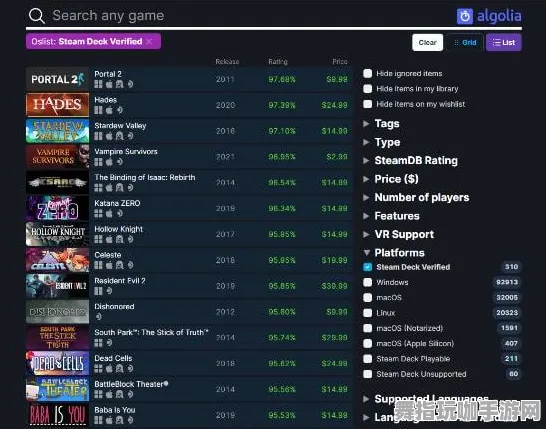The image size is (546, 429).
Task: Clear all filters with Clear button
Action: [x=428, y=42]
